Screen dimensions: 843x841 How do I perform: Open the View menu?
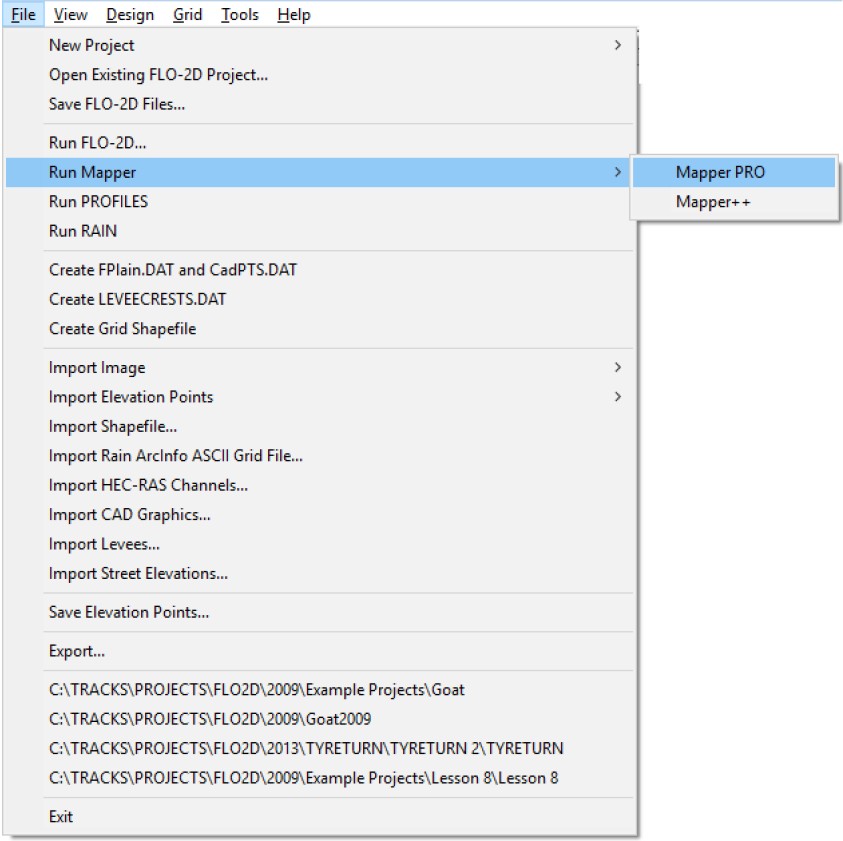tap(70, 14)
